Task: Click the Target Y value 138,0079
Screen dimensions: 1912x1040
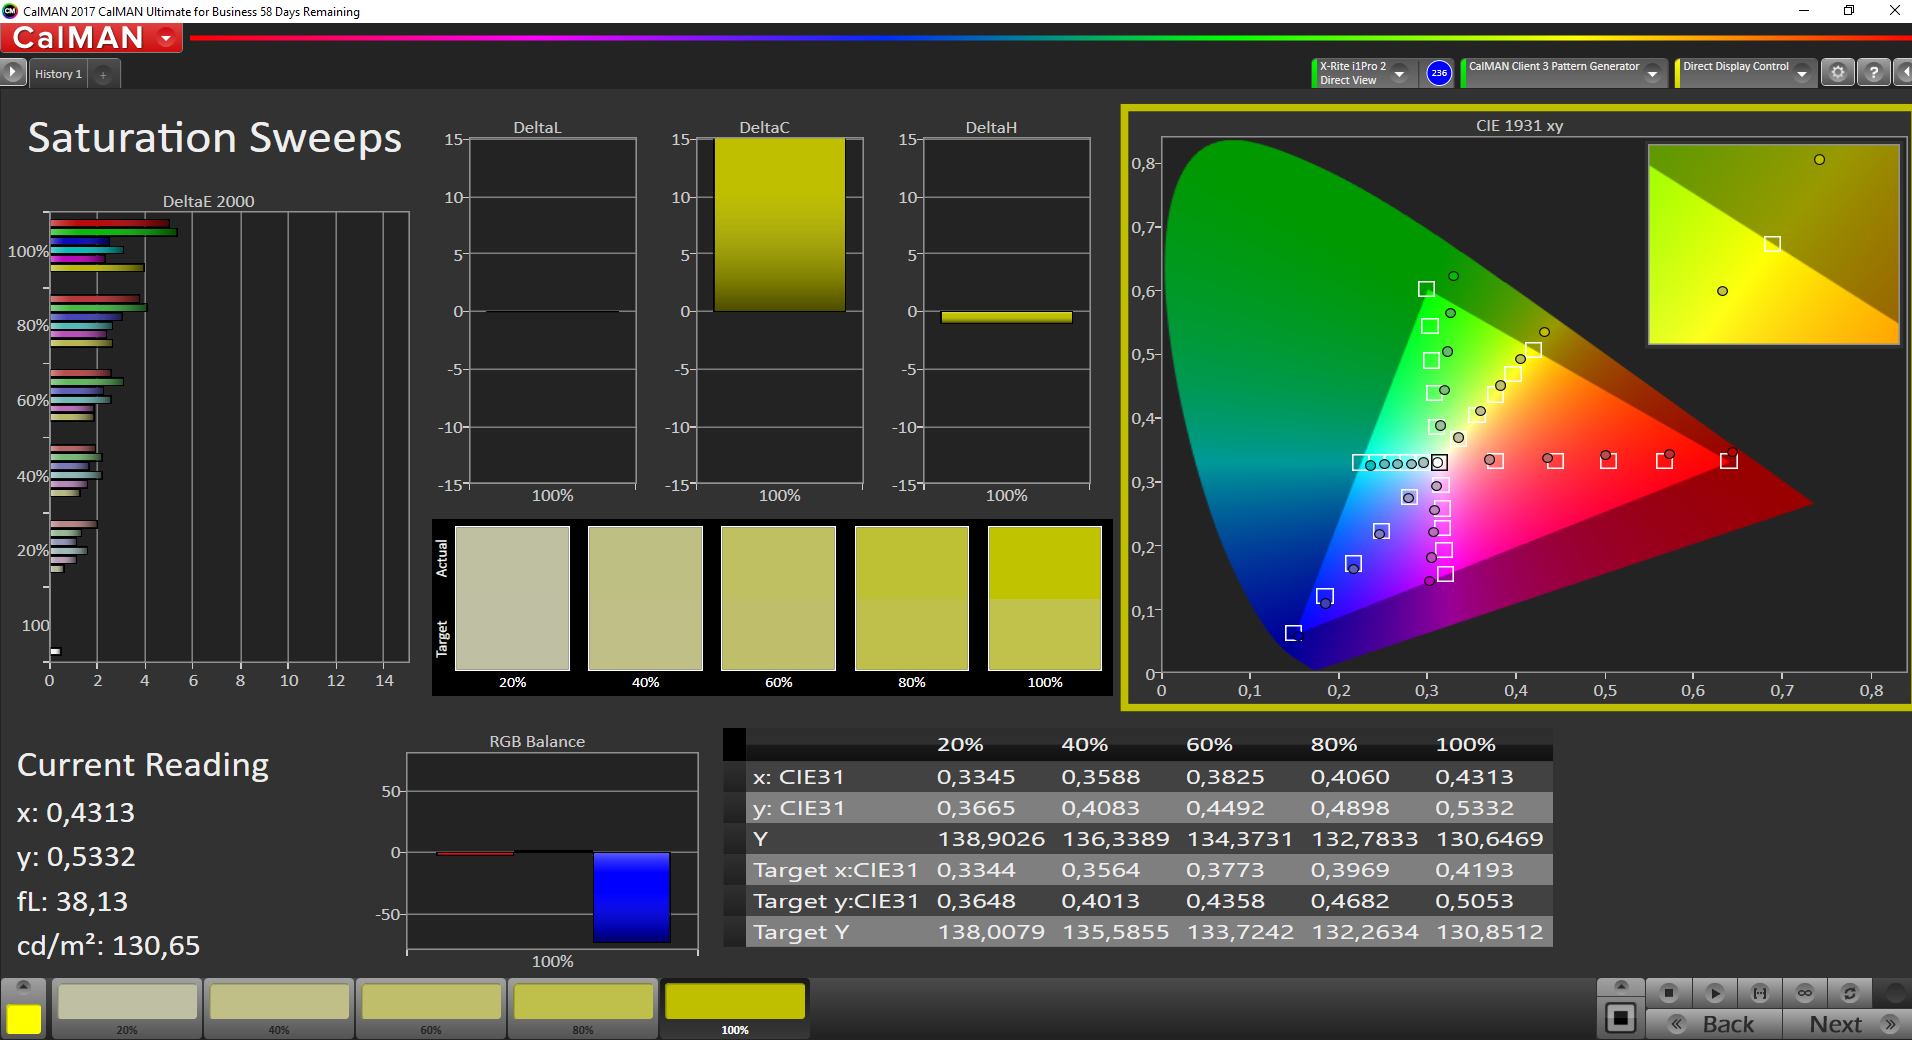Action: tap(991, 932)
